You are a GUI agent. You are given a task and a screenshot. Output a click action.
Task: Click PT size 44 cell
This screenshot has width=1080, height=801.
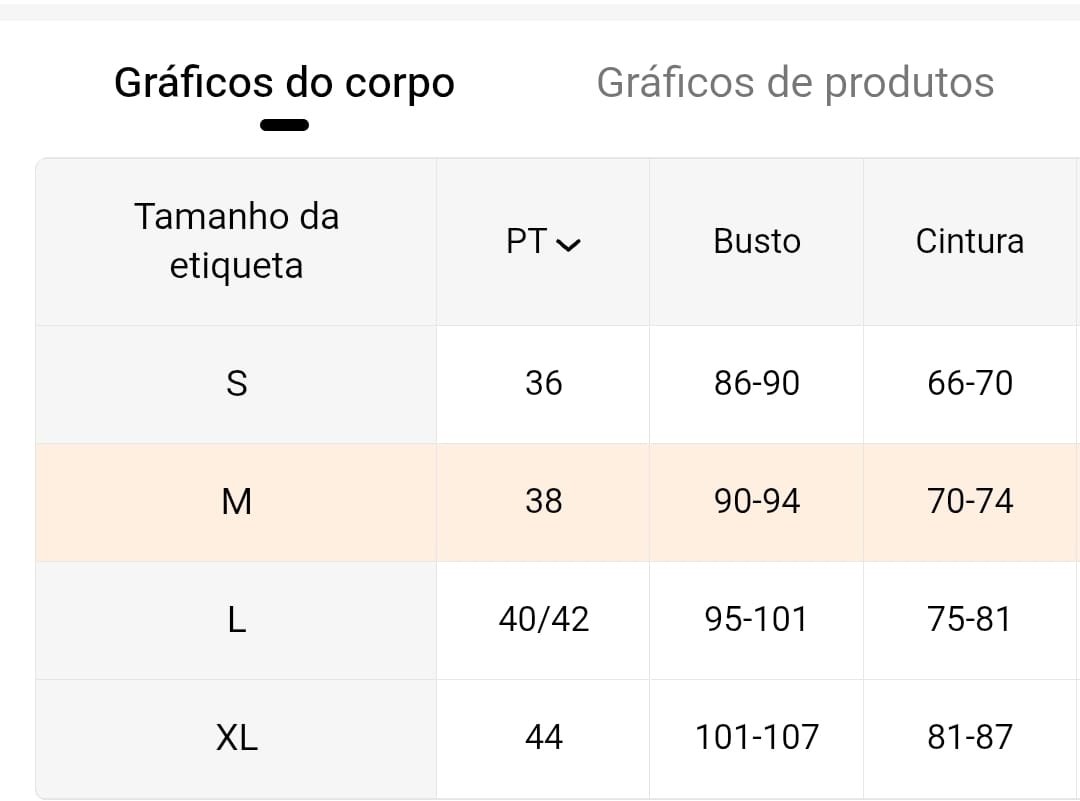click(543, 737)
